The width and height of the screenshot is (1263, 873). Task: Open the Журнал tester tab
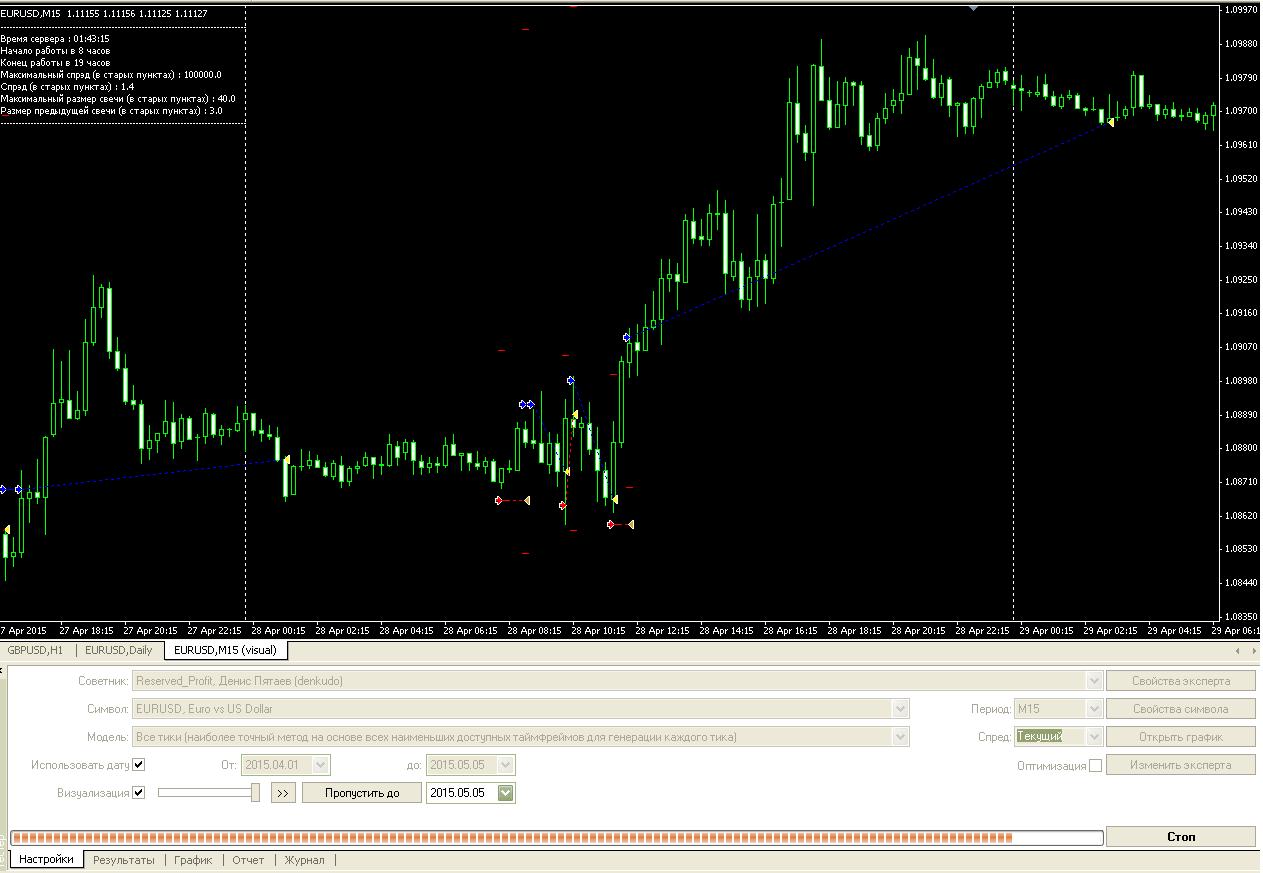pos(304,860)
